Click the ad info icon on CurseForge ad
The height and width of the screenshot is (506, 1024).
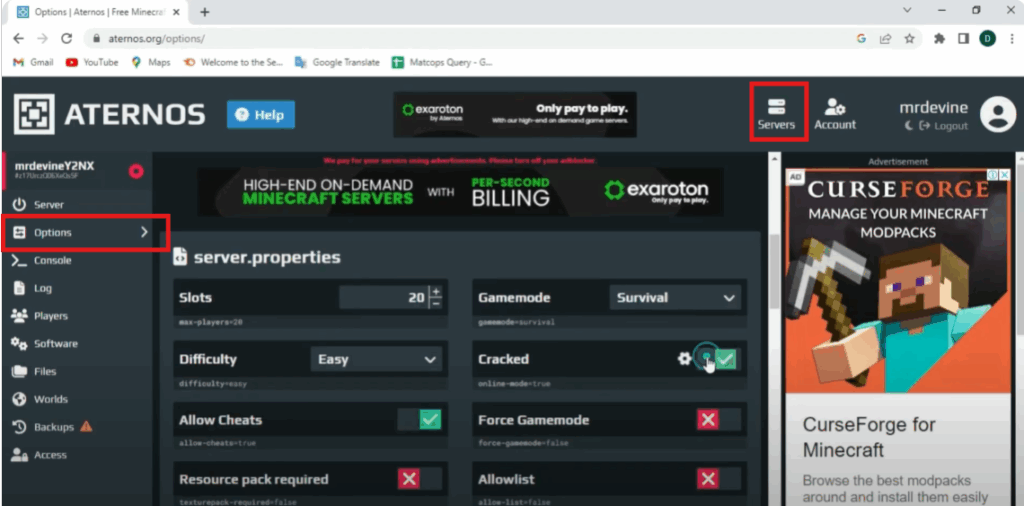click(x=991, y=175)
